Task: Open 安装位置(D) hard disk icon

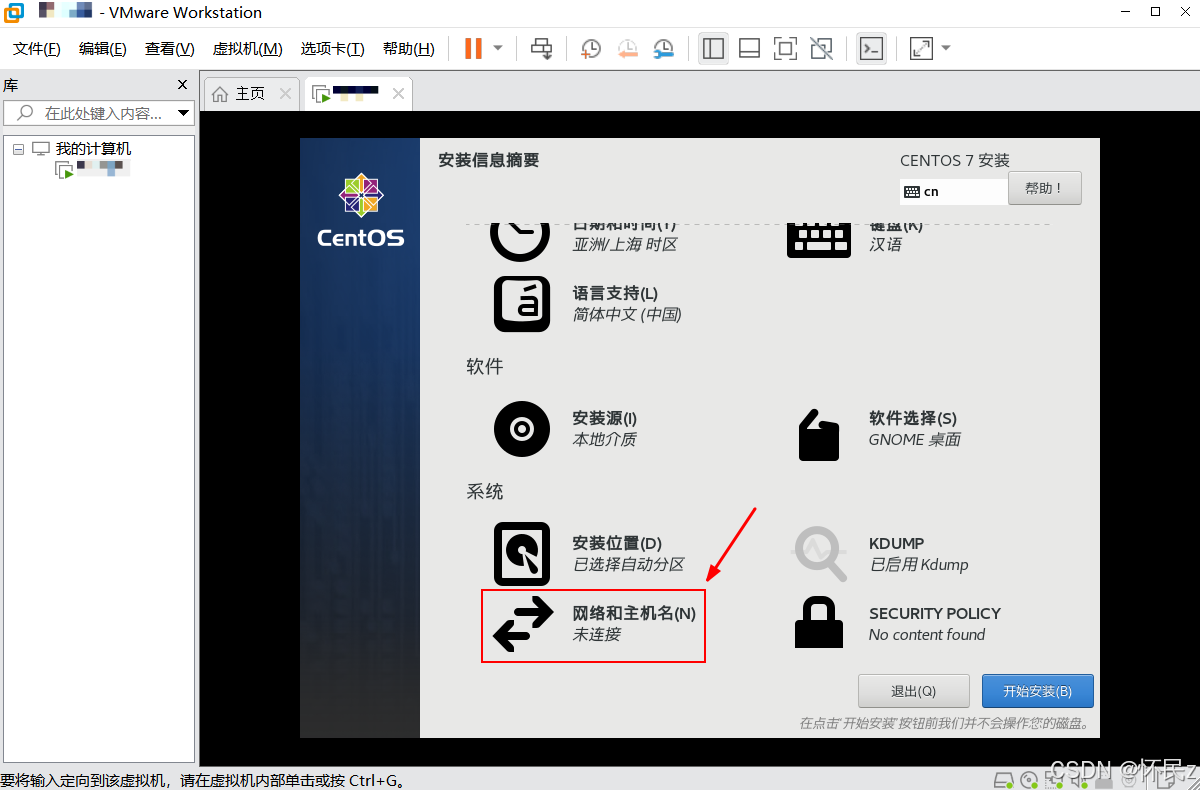Action: [x=522, y=553]
